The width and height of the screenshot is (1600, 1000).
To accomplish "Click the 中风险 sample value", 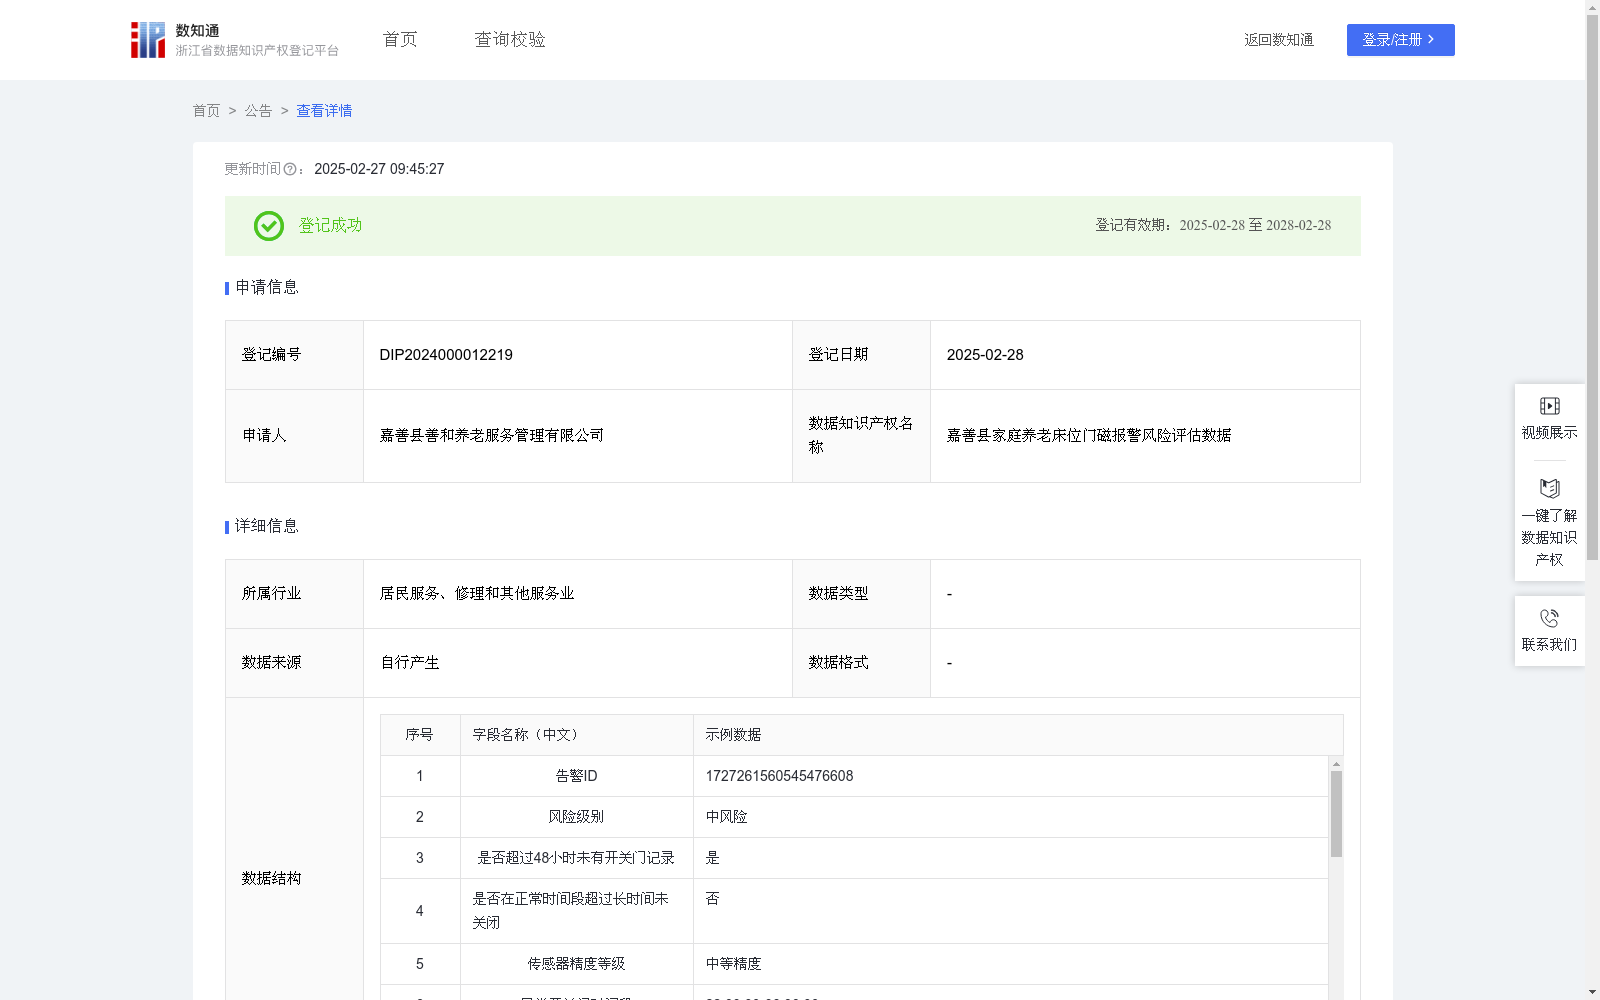I will pos(726,817).
